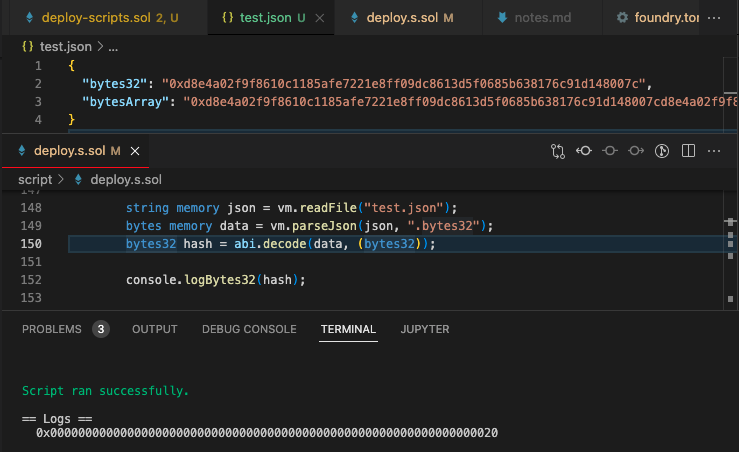Click the problems count badge 3
This screenshot has height=452, width=739.
101,329
